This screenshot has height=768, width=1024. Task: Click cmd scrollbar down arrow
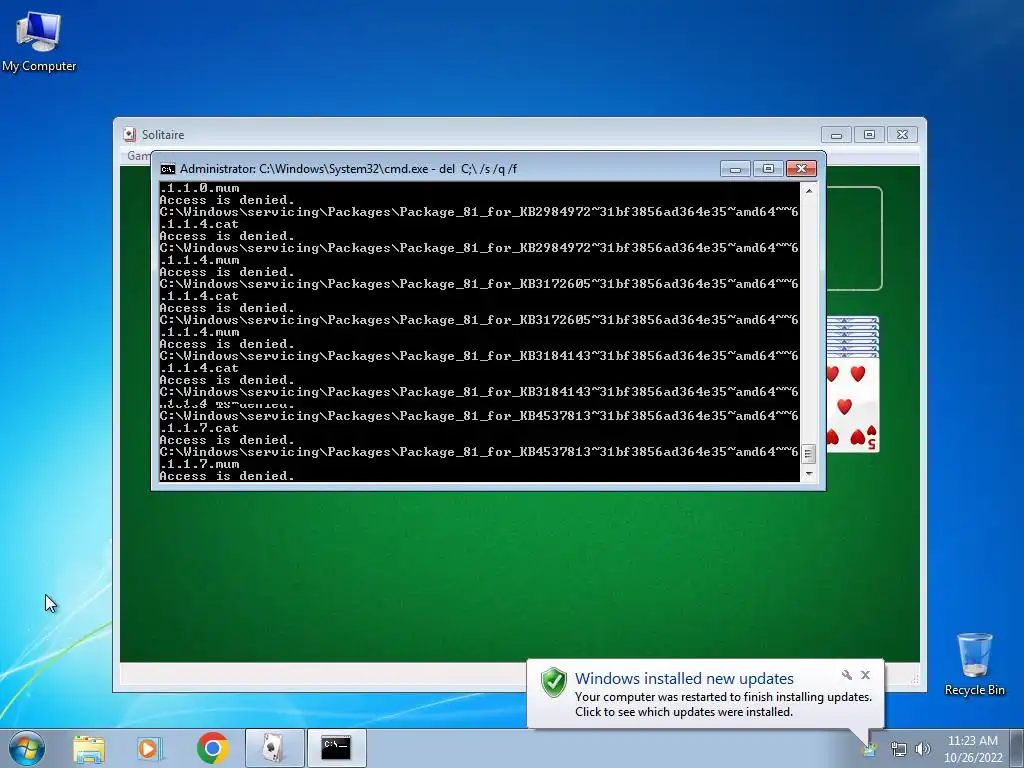coord(808,474)
